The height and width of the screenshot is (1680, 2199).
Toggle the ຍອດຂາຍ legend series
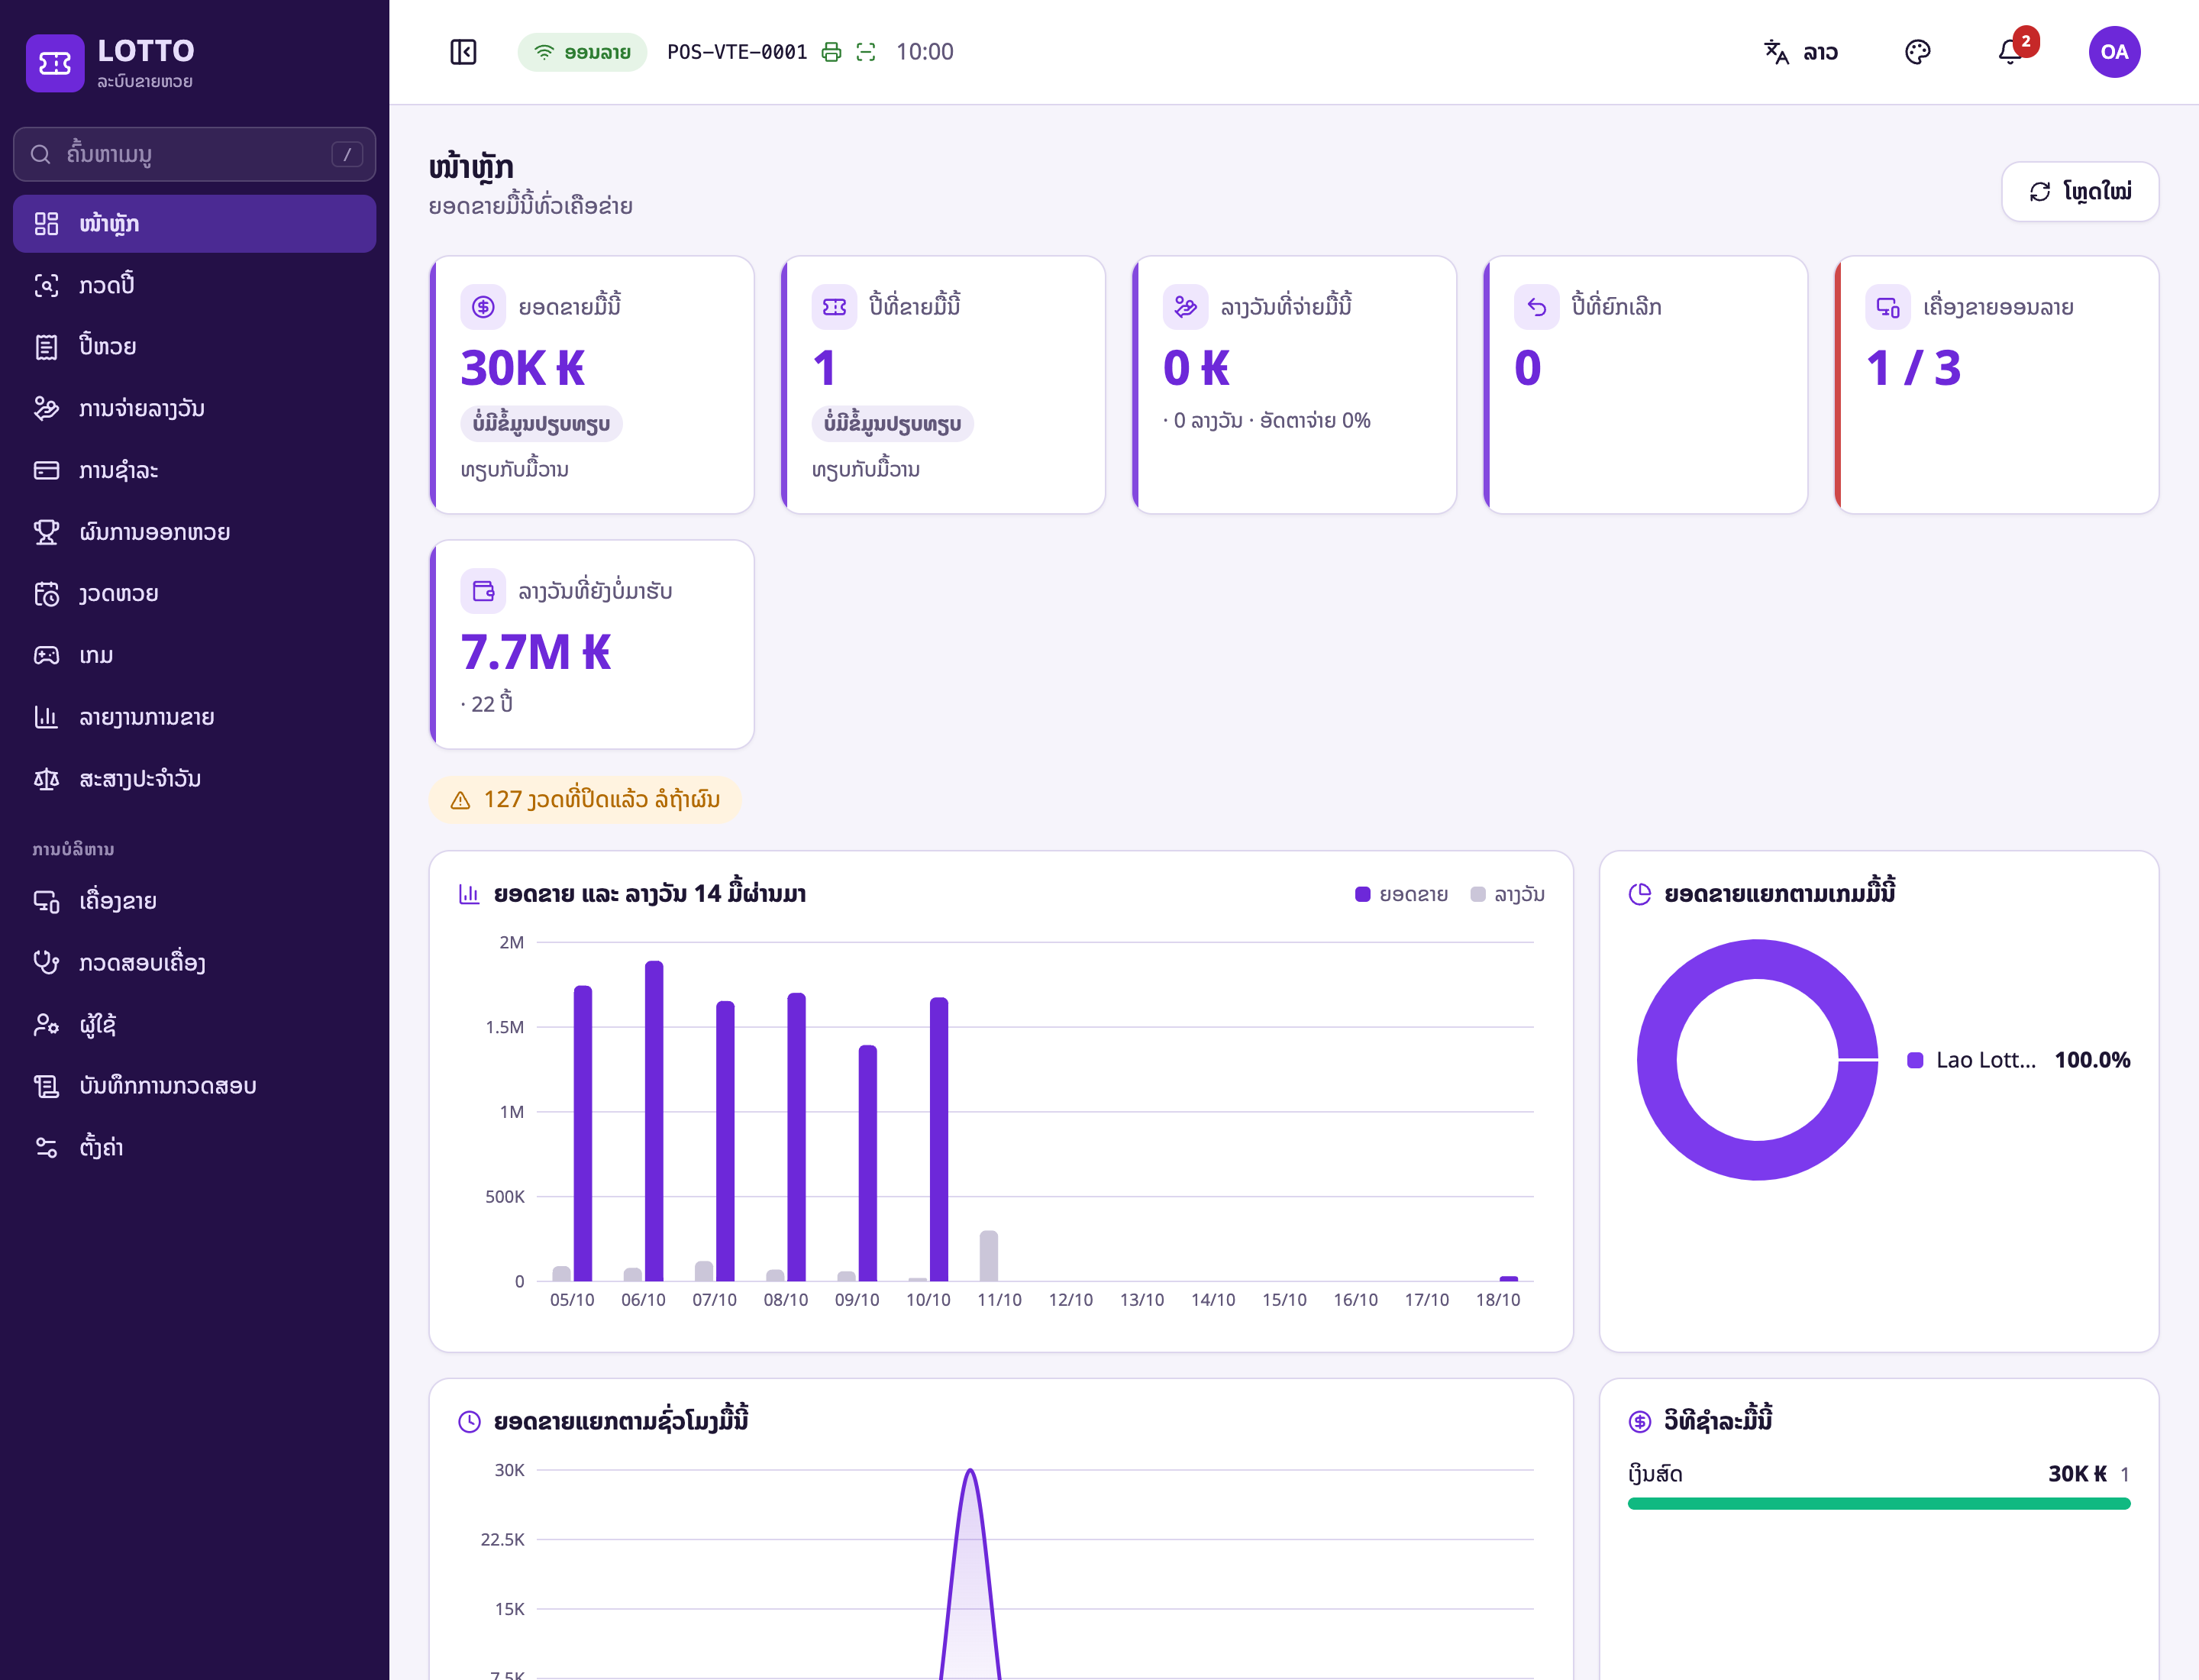point(1401,894)
